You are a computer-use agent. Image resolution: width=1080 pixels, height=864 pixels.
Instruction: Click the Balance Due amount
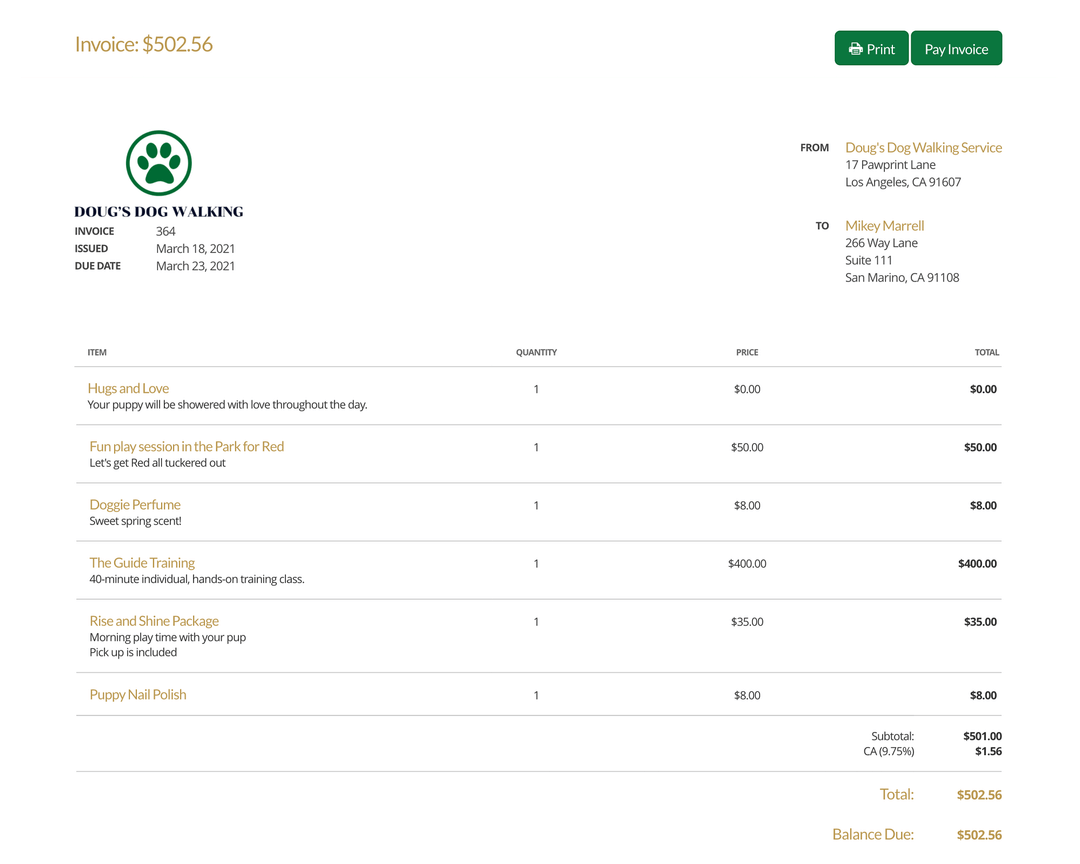(x=978, y=834)
